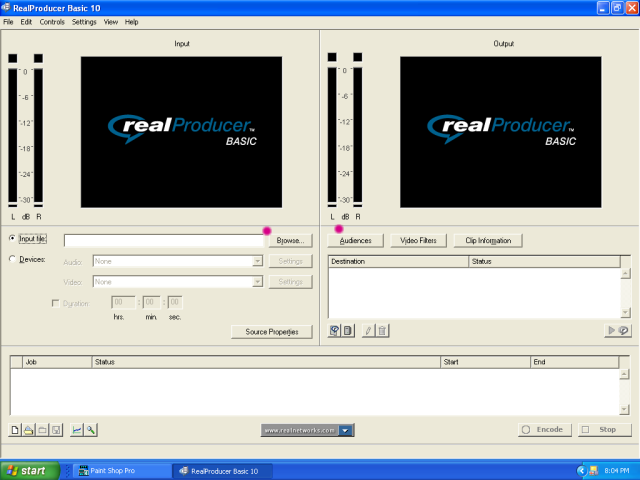
Task: Enable the Duration checkbox
Action: point(56,303)
